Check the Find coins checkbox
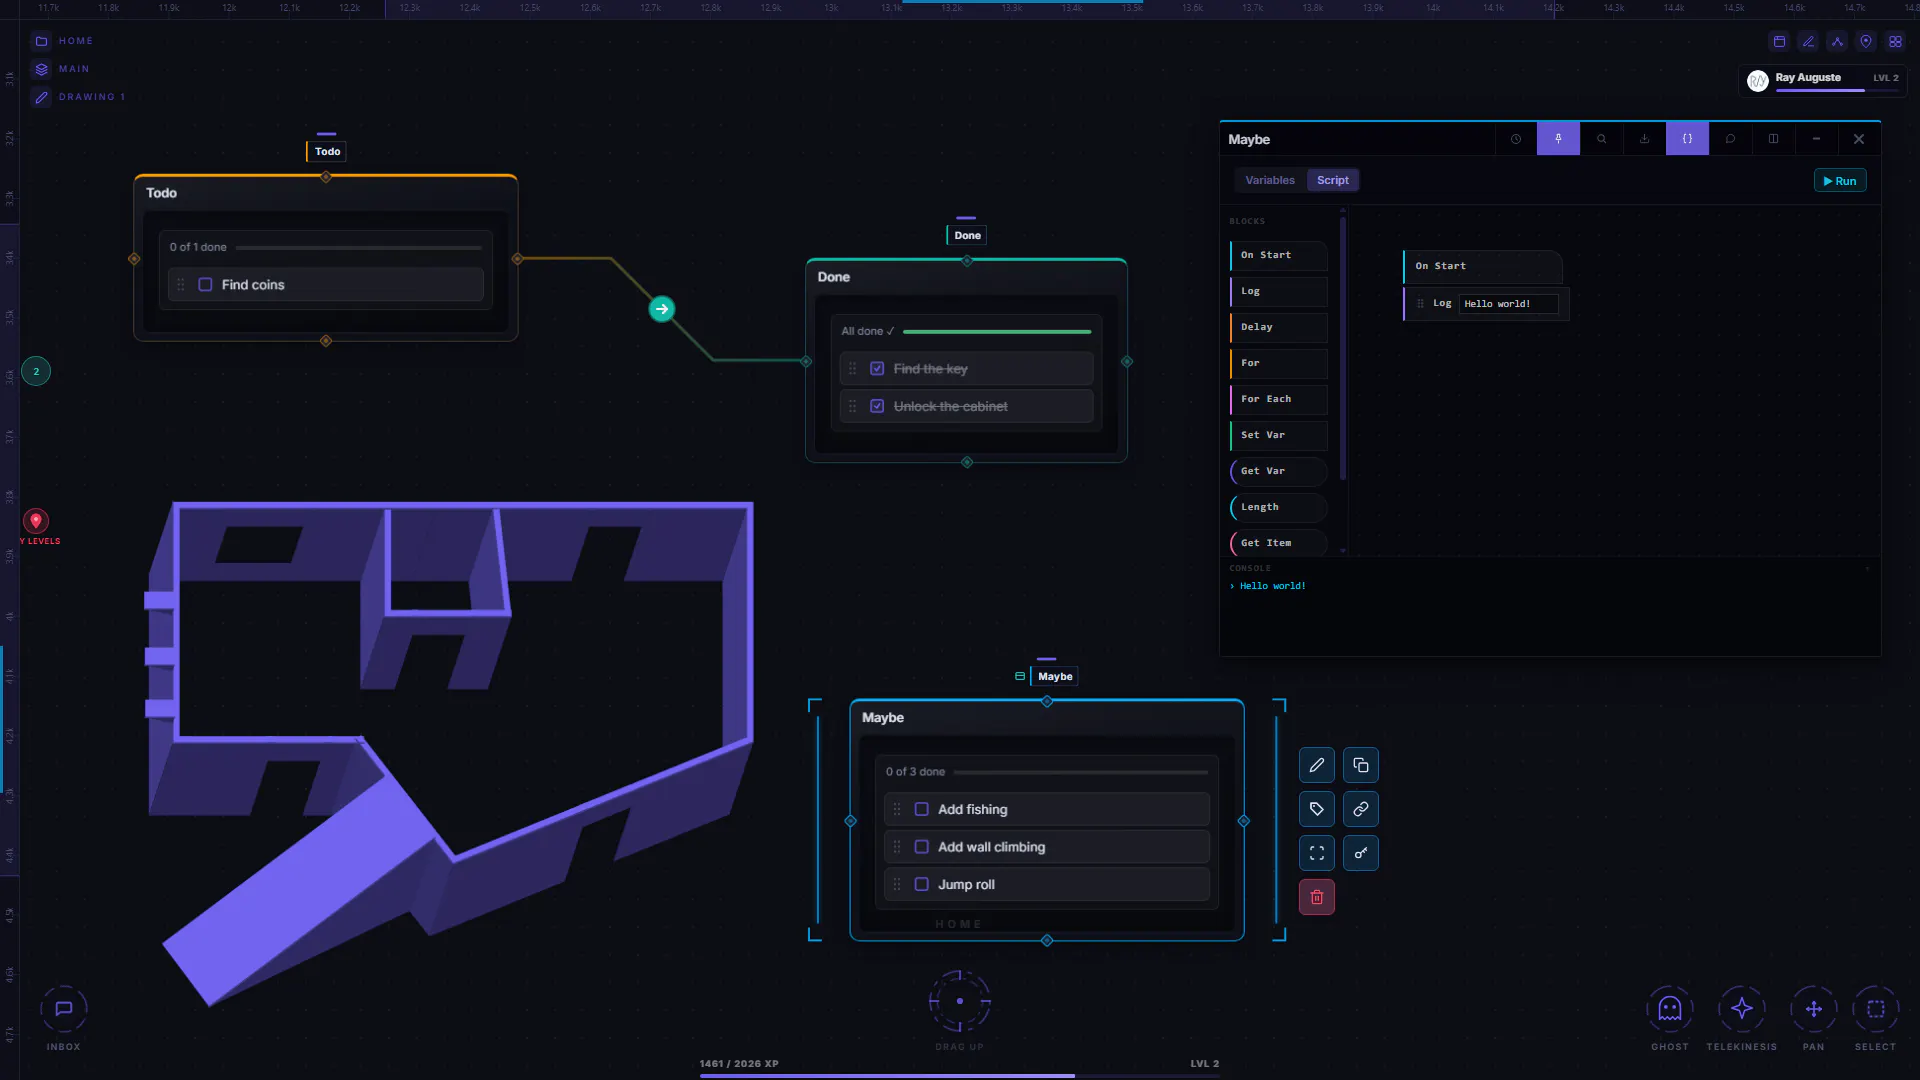 tap(205, 285)
